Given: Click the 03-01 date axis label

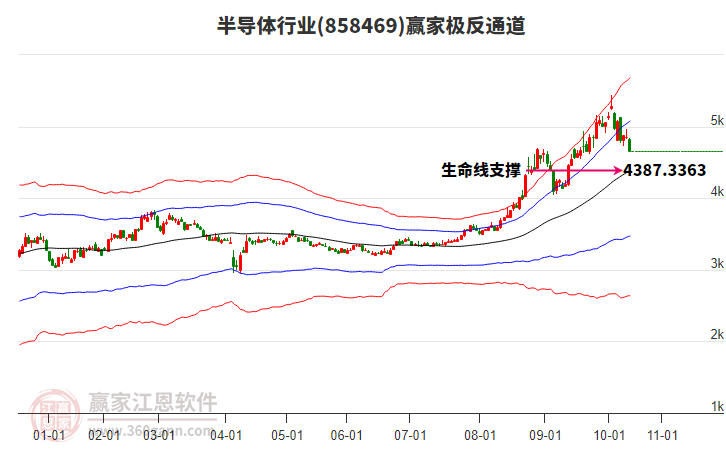Looking at the screenshot, I should pyautogui.click(x=159, y=435).
